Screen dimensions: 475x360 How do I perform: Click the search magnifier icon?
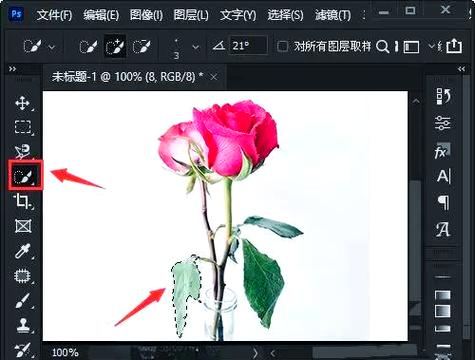[383, 46]
